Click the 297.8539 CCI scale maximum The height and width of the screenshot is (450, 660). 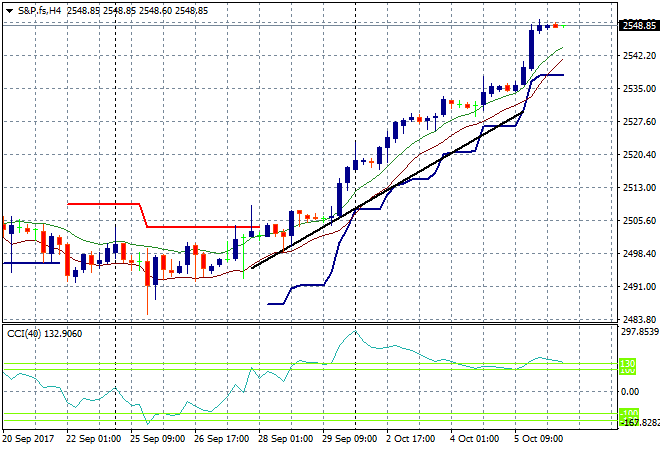[x=639, y=332]
